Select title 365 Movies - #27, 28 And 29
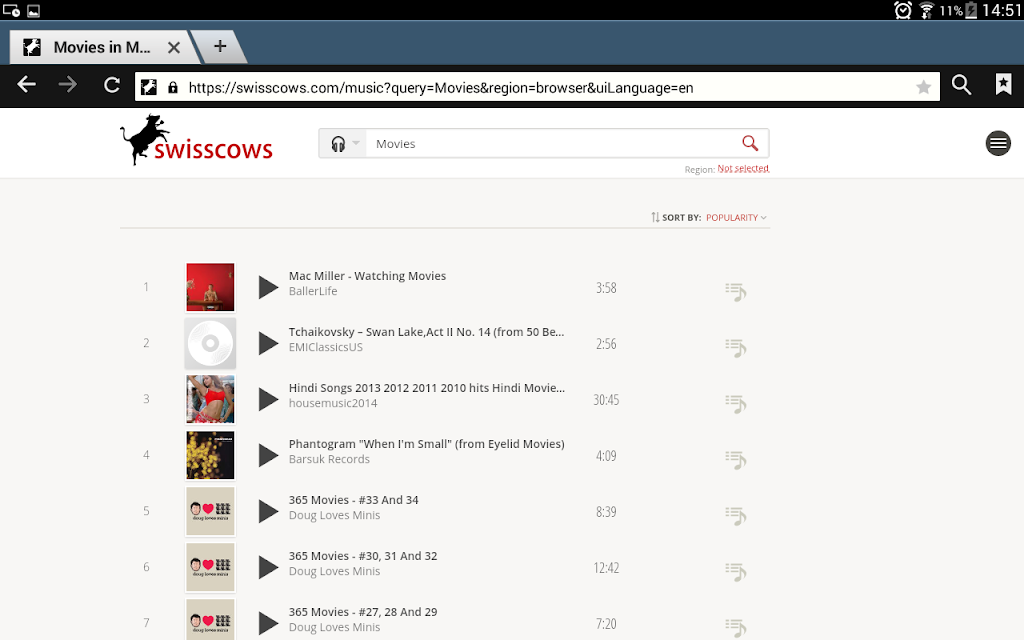The width and height of the screenshot is (1024, 640). point(362,613)
